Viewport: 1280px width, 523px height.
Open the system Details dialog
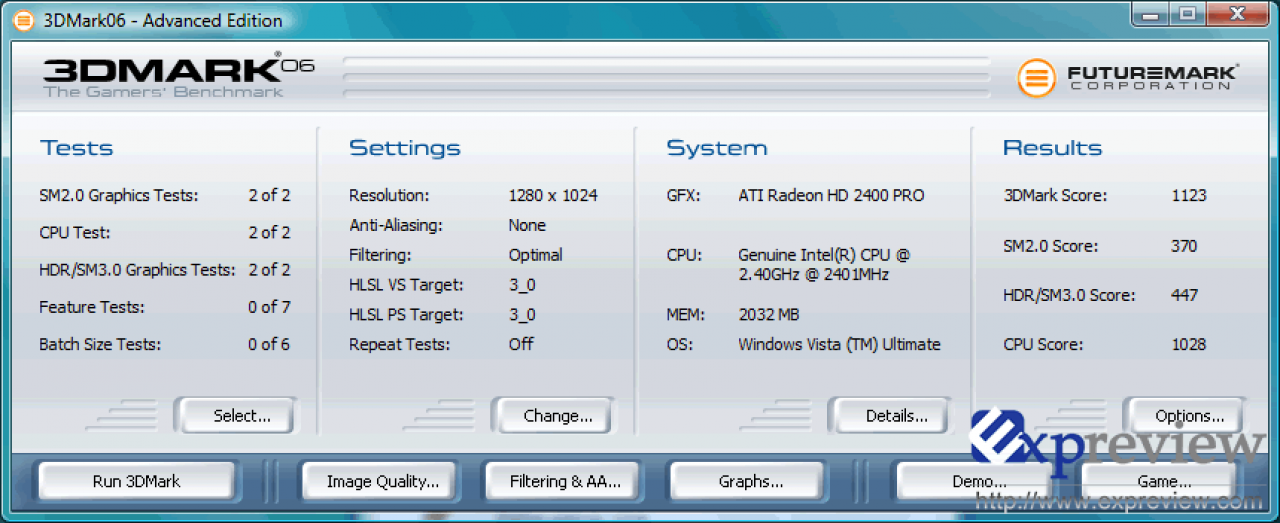tap(889, 416)
